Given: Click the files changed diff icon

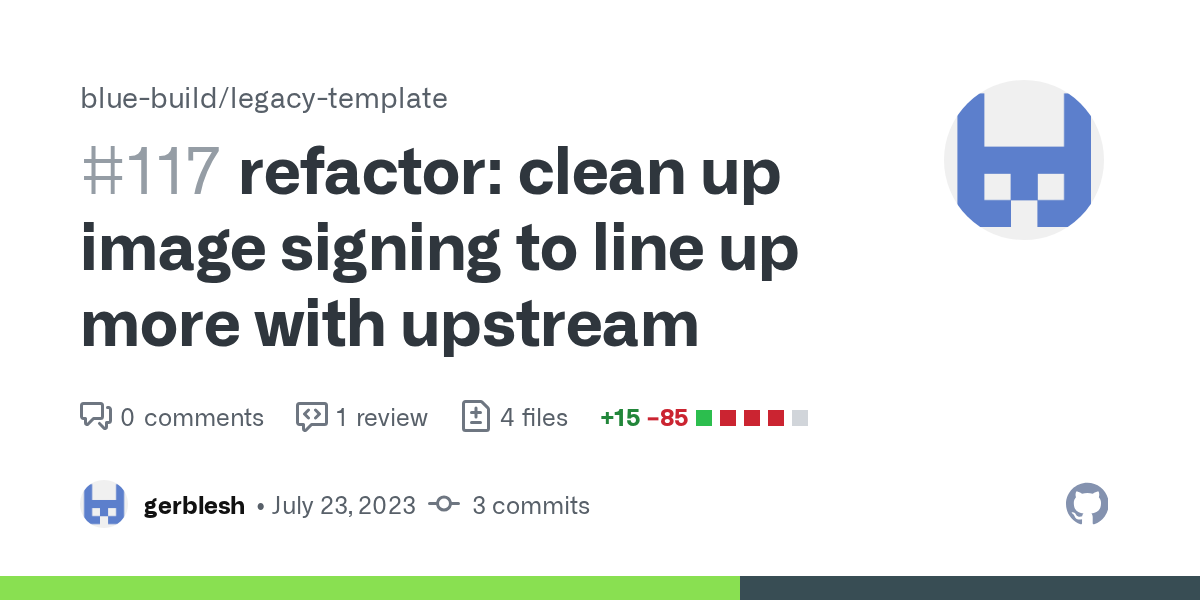Looking at the screenshot, I should coord(475,417).
